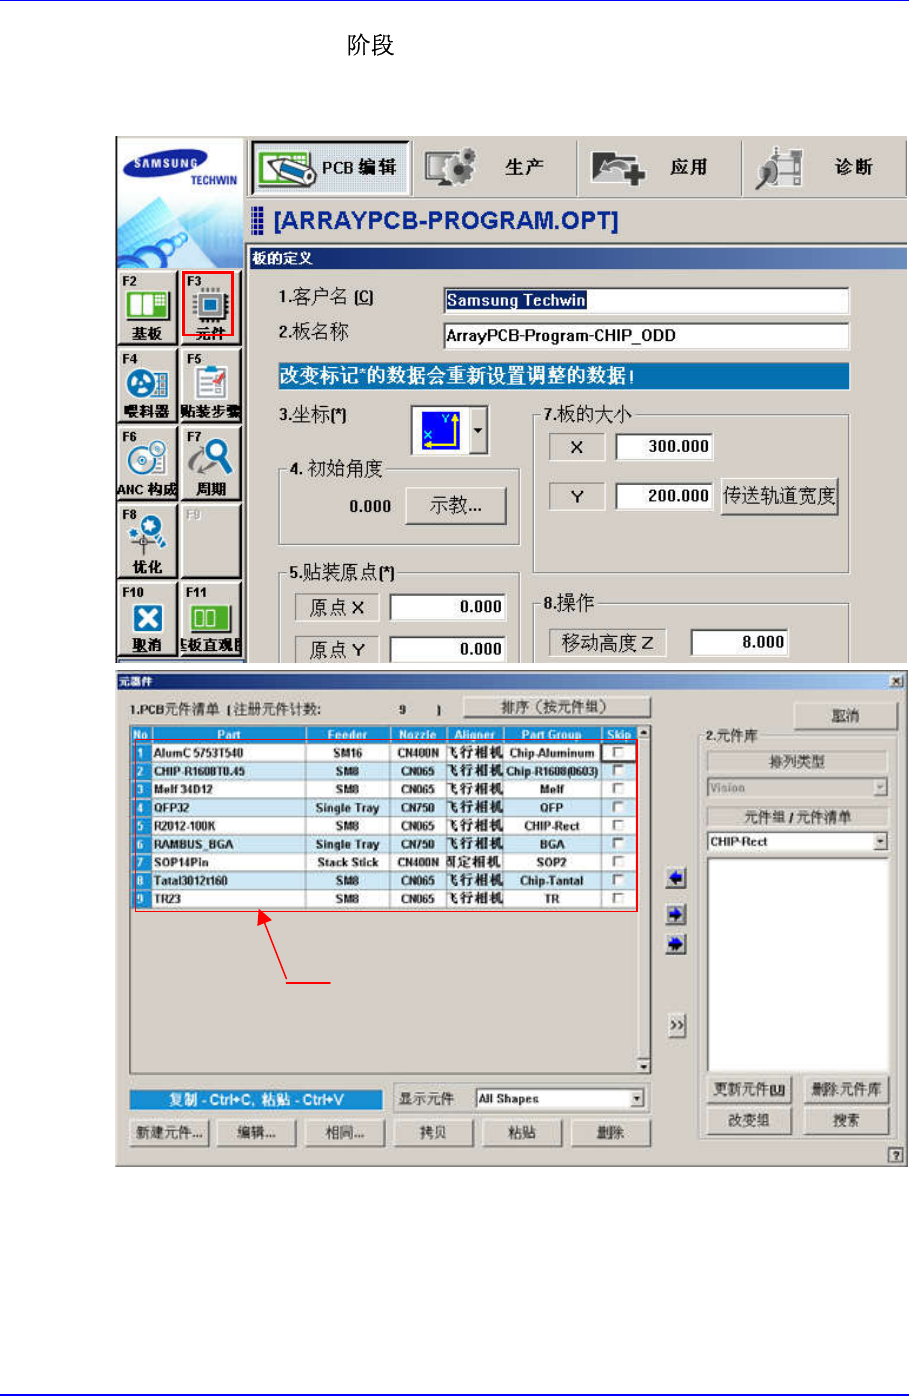Click the 搜索 search button
Viewport: 909px width, 1396px height.
pyautogui.click(x=846, y=1120)
